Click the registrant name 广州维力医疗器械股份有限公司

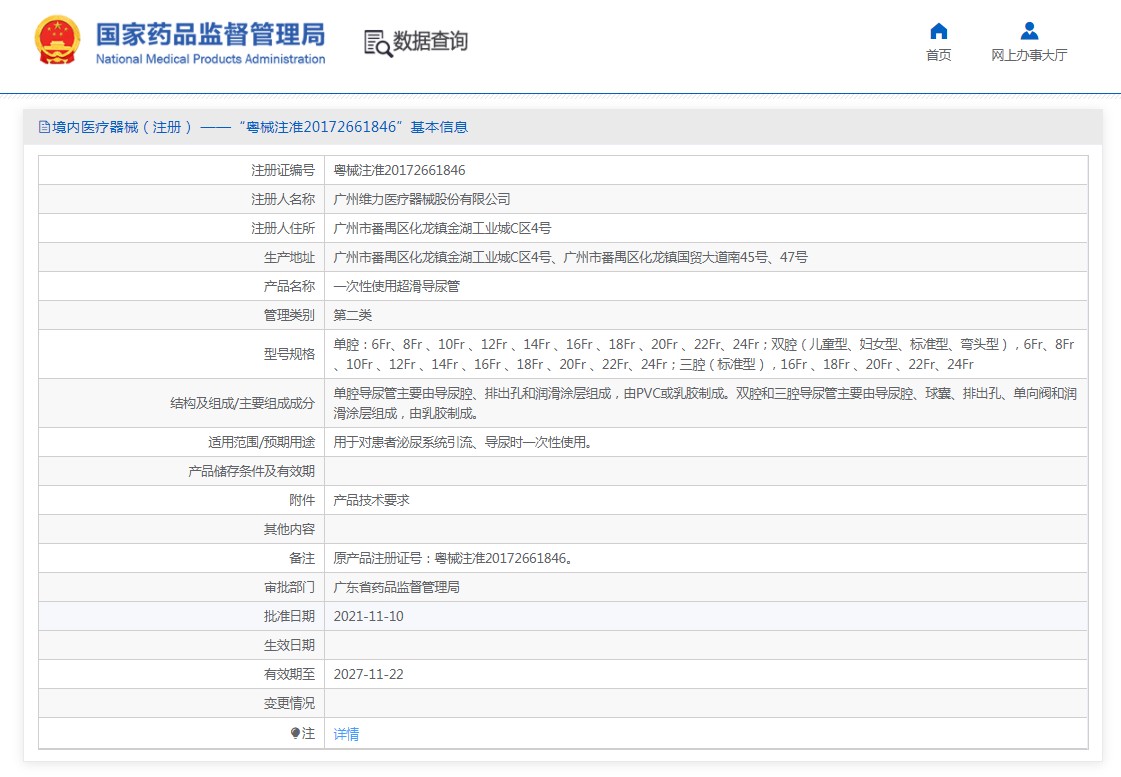click(x=421, y=200)
